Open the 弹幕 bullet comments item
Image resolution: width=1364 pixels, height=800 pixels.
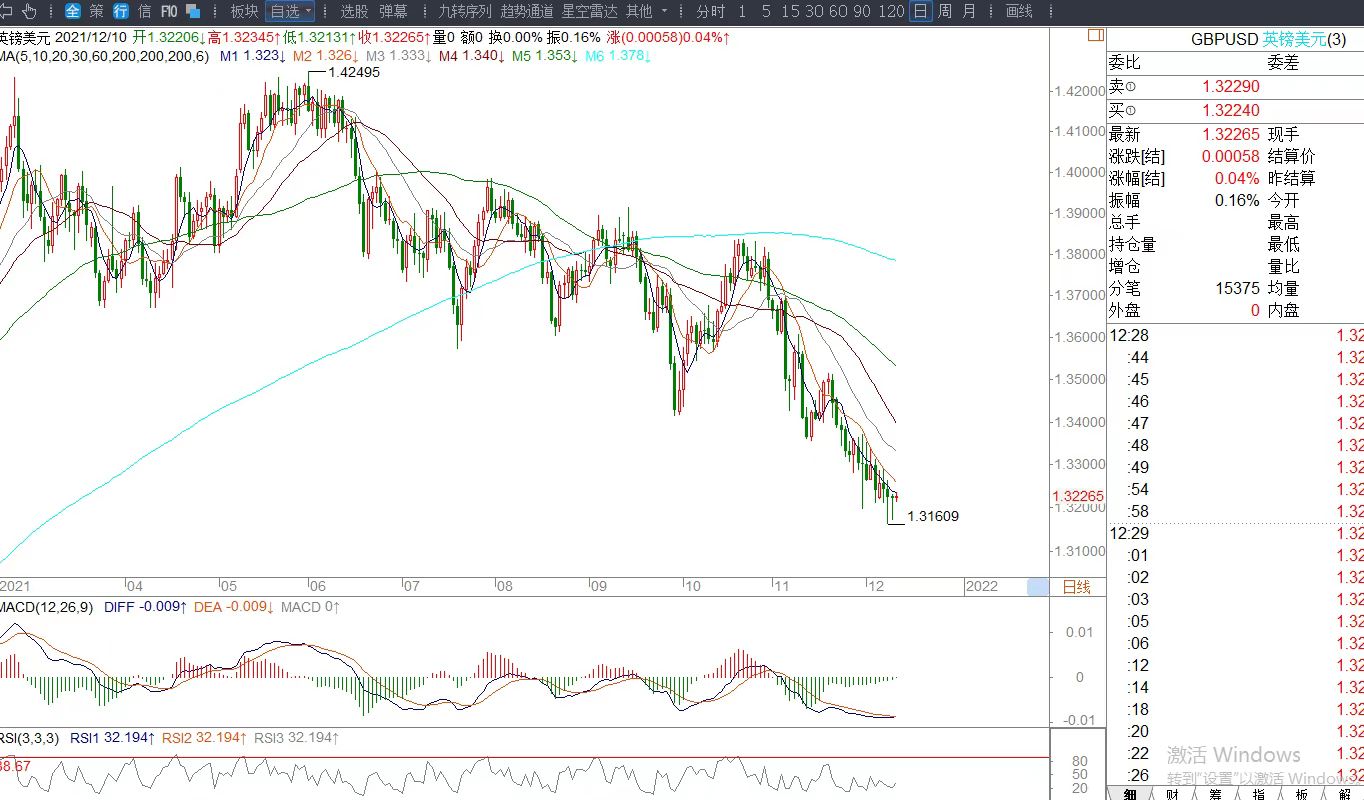393,11
